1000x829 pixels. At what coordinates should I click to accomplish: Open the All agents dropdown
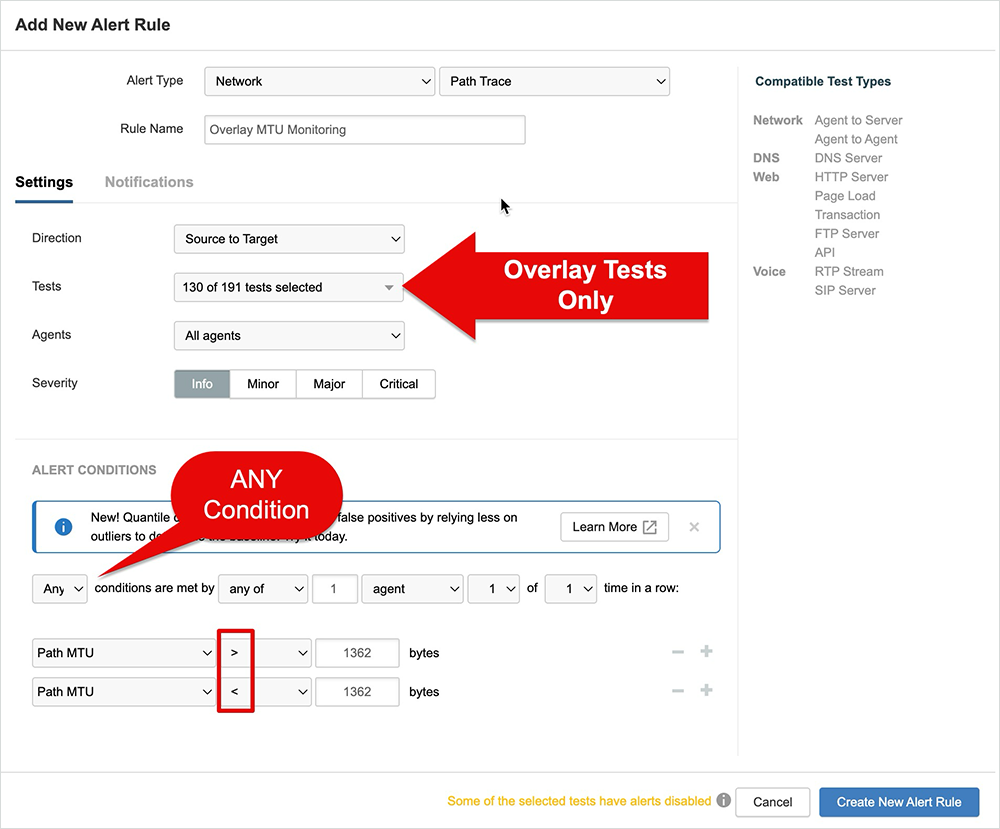coord(288,336)
